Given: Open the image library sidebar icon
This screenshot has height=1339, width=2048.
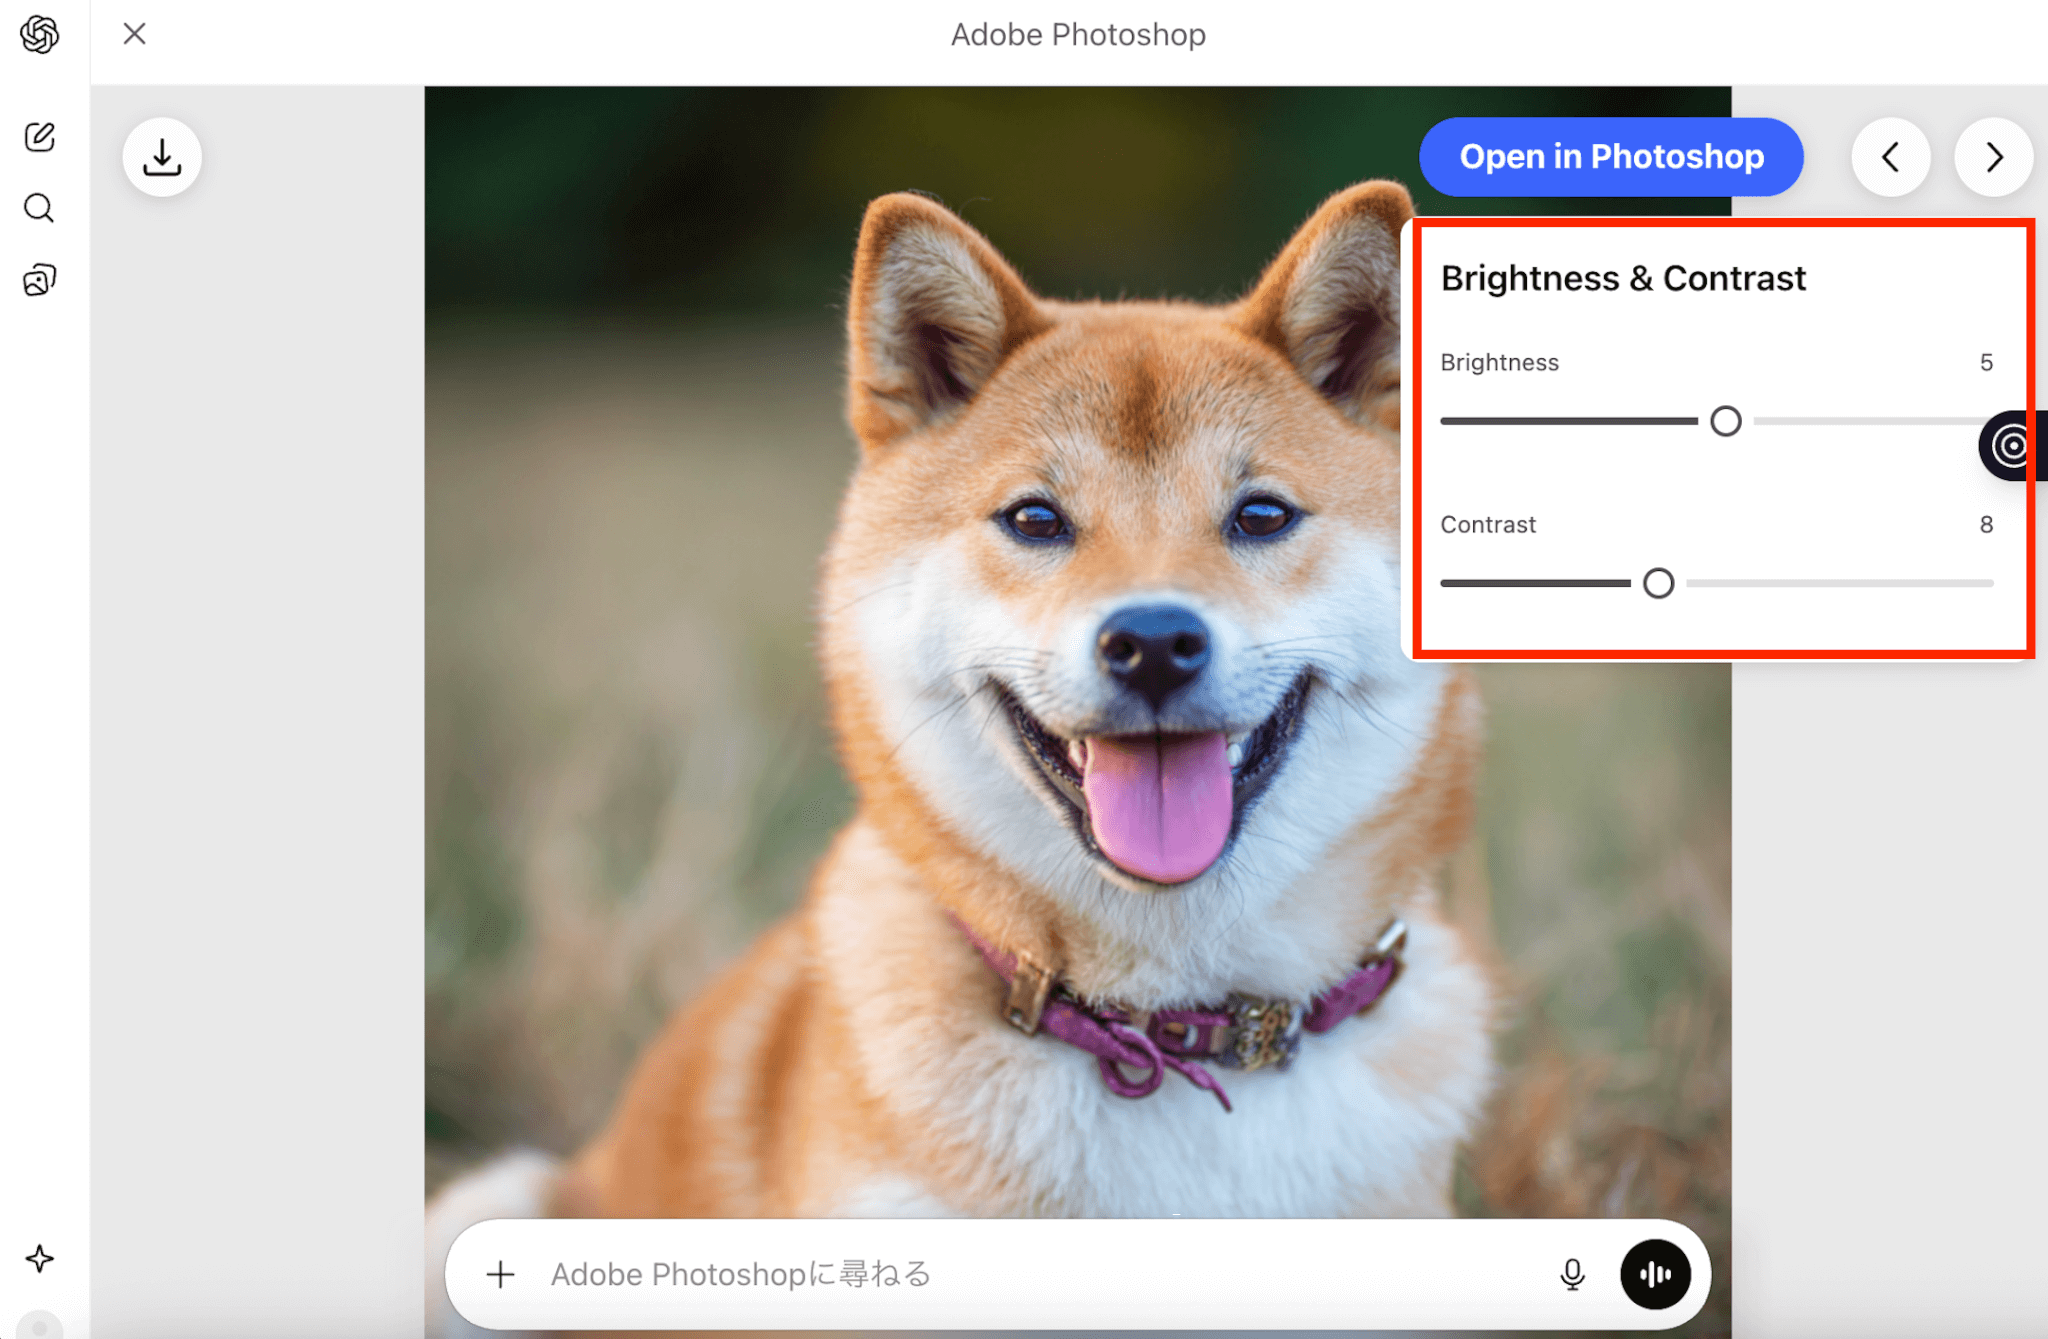Looking at the screenshot, I should (x=39, y=280).
